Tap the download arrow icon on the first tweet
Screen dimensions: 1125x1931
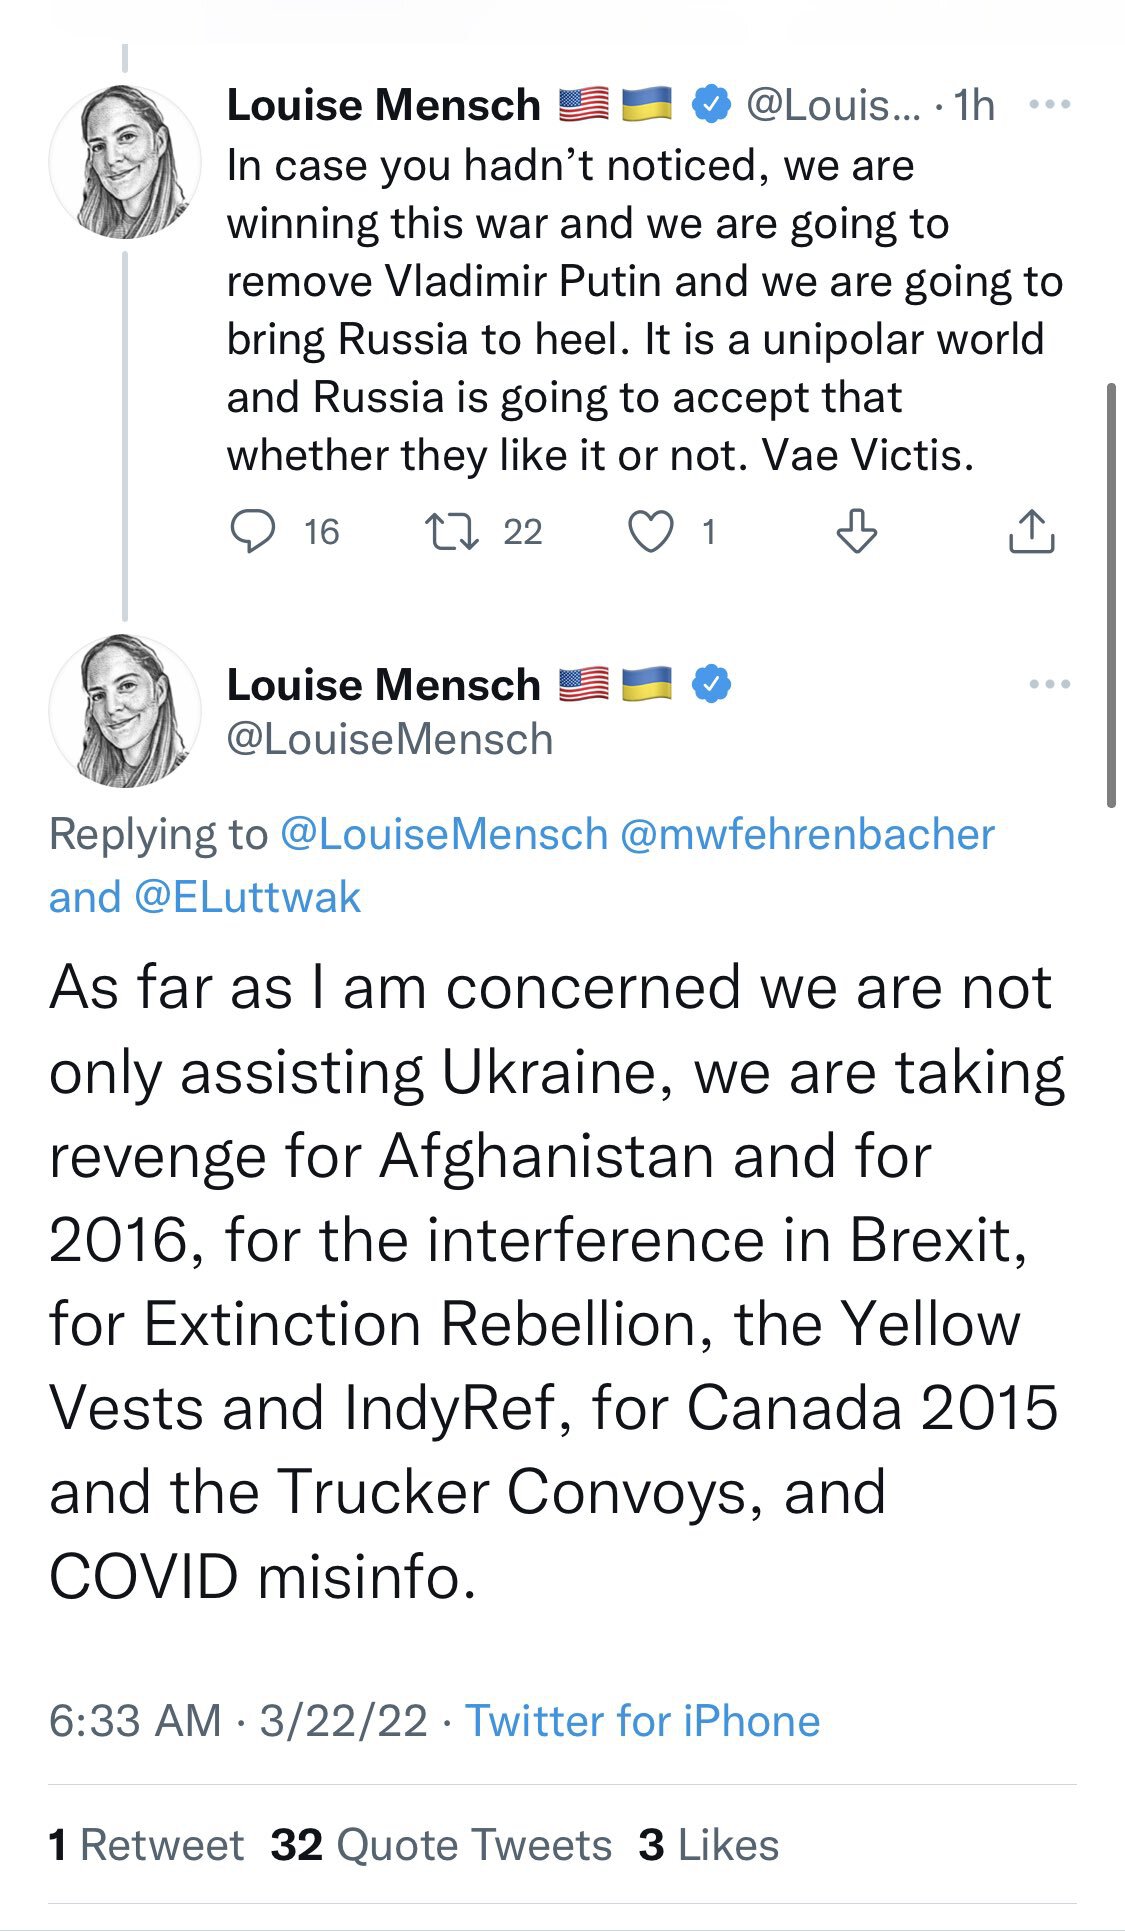pyautogui.click(x=856, y=531)
